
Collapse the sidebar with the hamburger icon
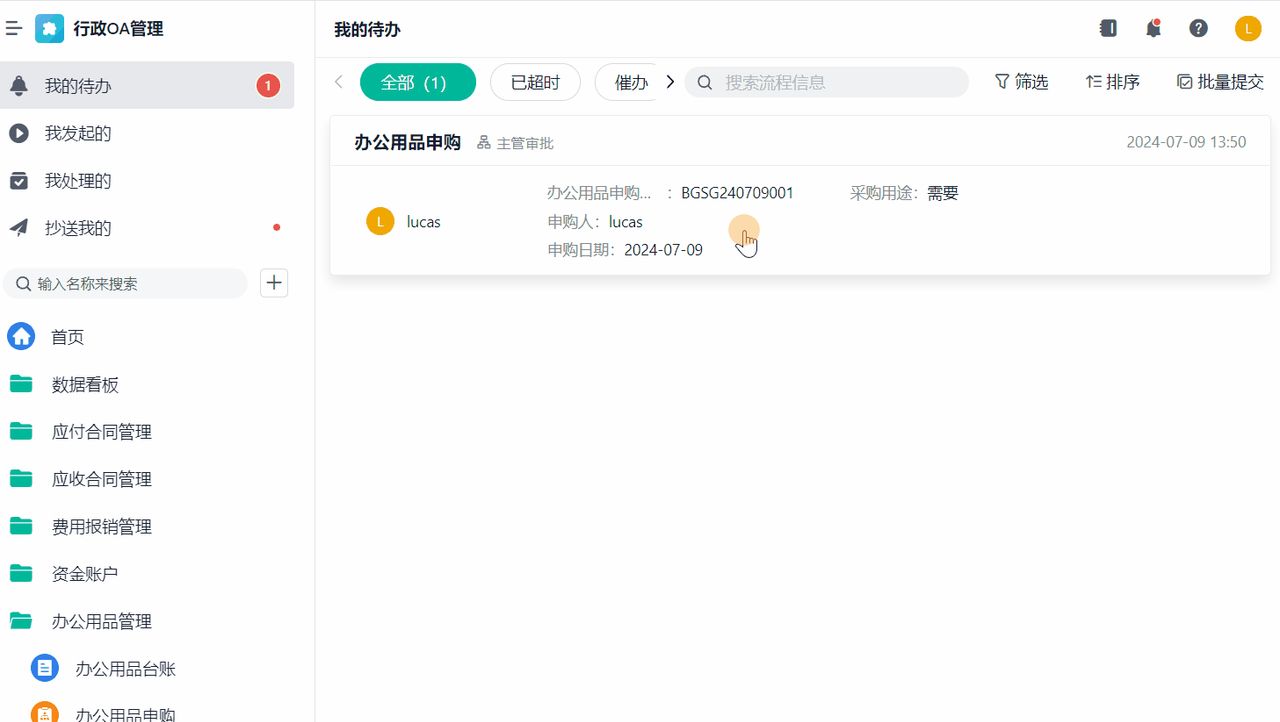click(14, 28)
